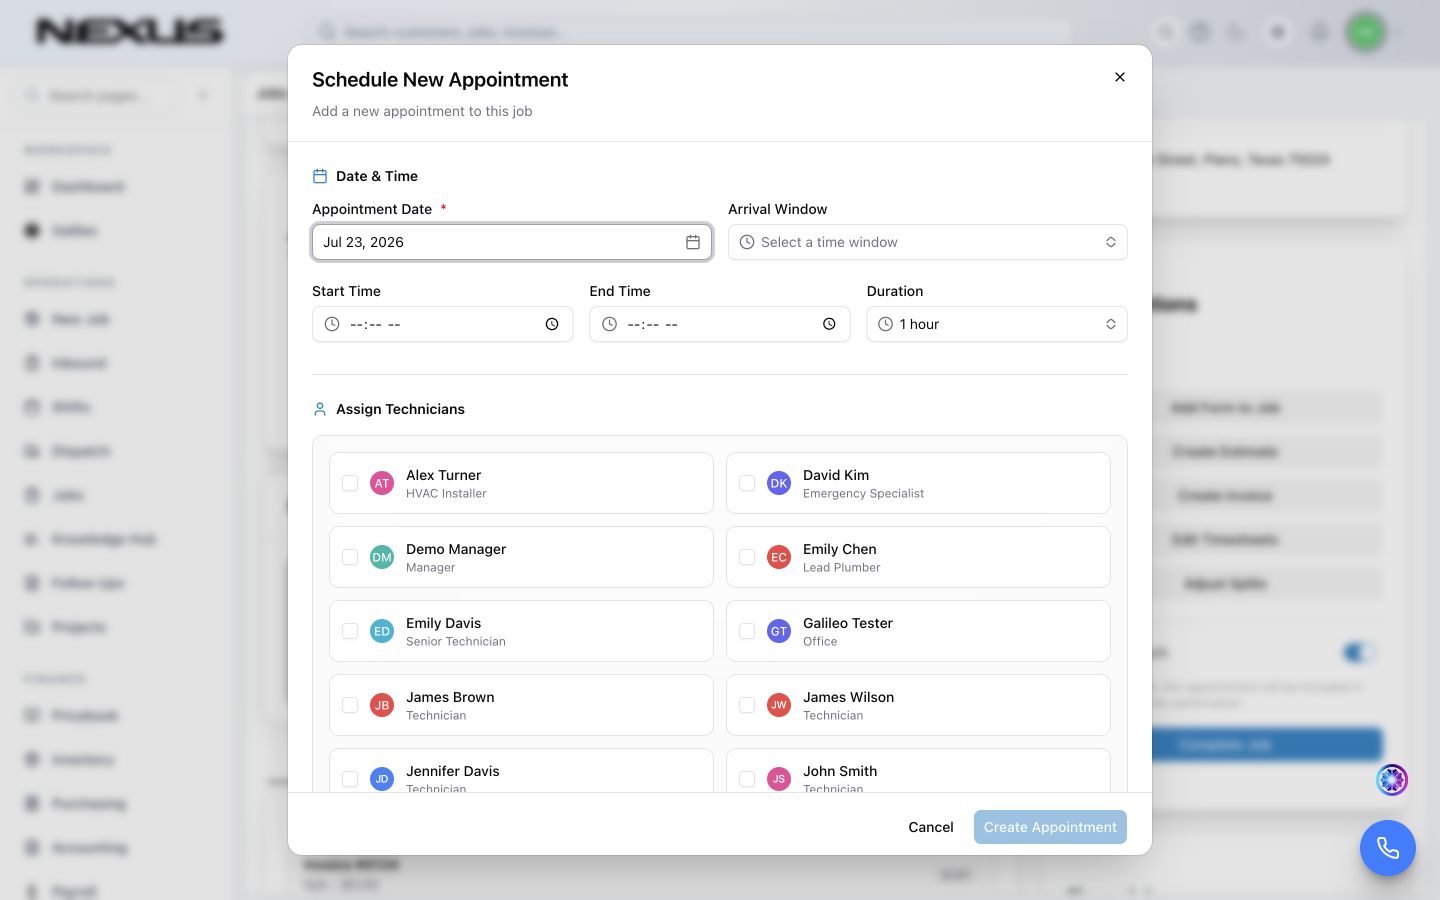The height and width of the screenshot is (900, 1440).
Task: Select the James Brown checkbox
Action: point(350,705)
